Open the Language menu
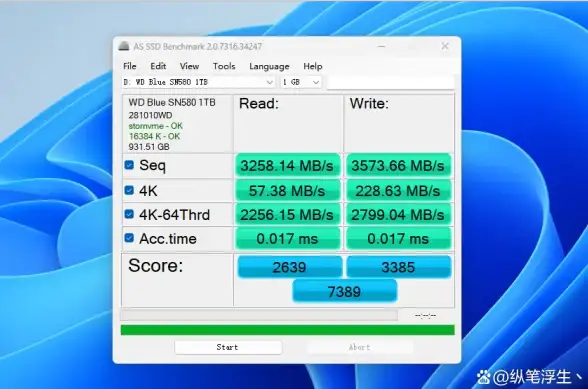This screenshot has height=389, width=588. pyautogui.click(x=269, y=66)
